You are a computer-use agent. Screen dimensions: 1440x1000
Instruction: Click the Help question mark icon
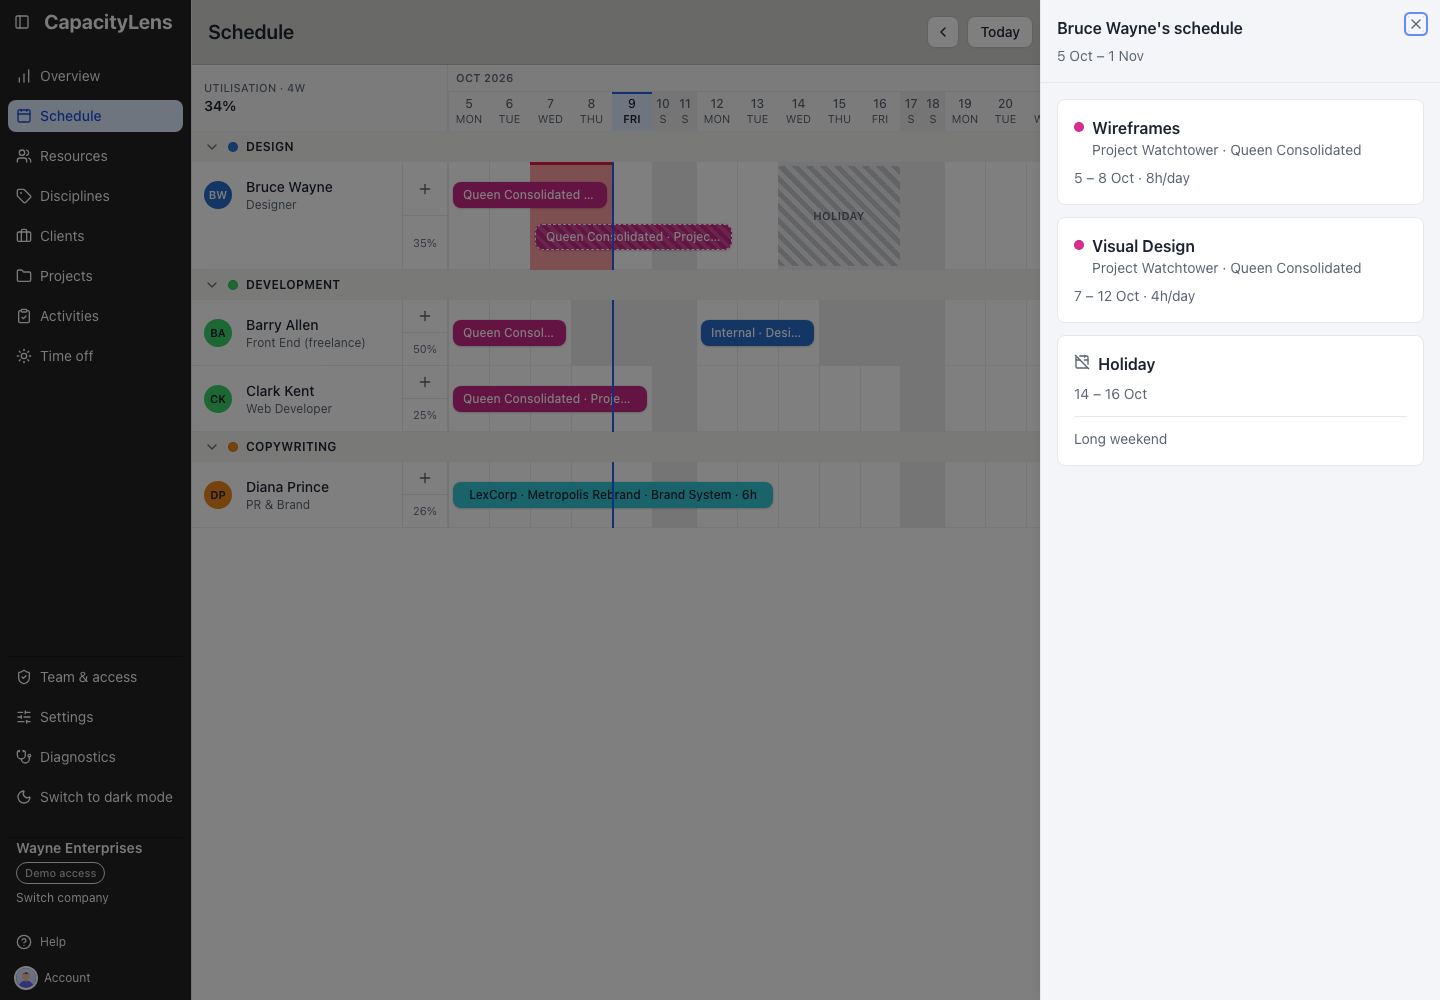(24, 942)
